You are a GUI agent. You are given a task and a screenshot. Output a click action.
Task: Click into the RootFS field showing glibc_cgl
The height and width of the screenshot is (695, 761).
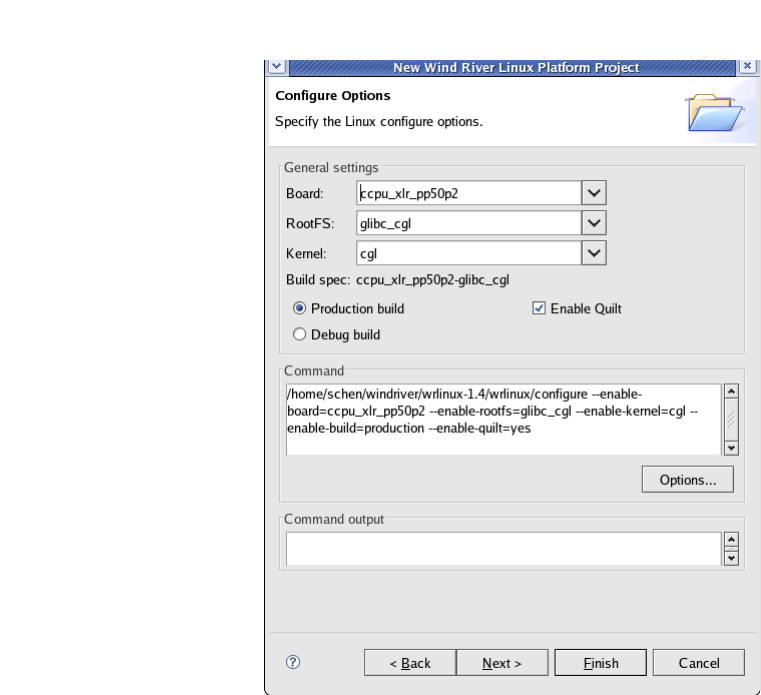pyautogui.click(x=469, y=223)
